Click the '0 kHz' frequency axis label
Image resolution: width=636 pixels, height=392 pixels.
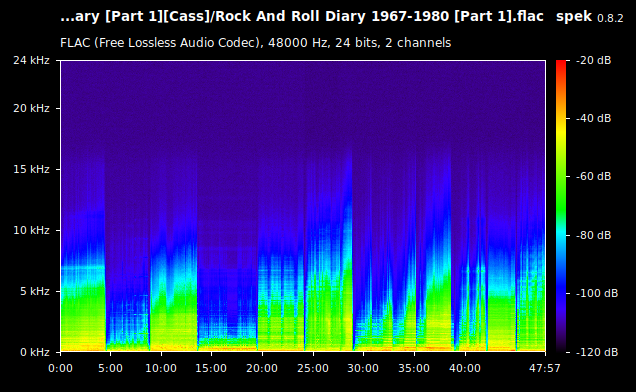click(35, 352)
